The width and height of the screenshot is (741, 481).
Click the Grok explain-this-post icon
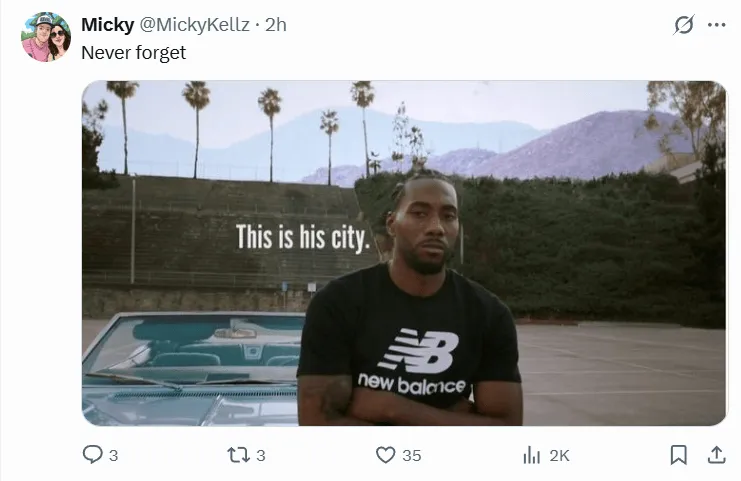(683, 25)
